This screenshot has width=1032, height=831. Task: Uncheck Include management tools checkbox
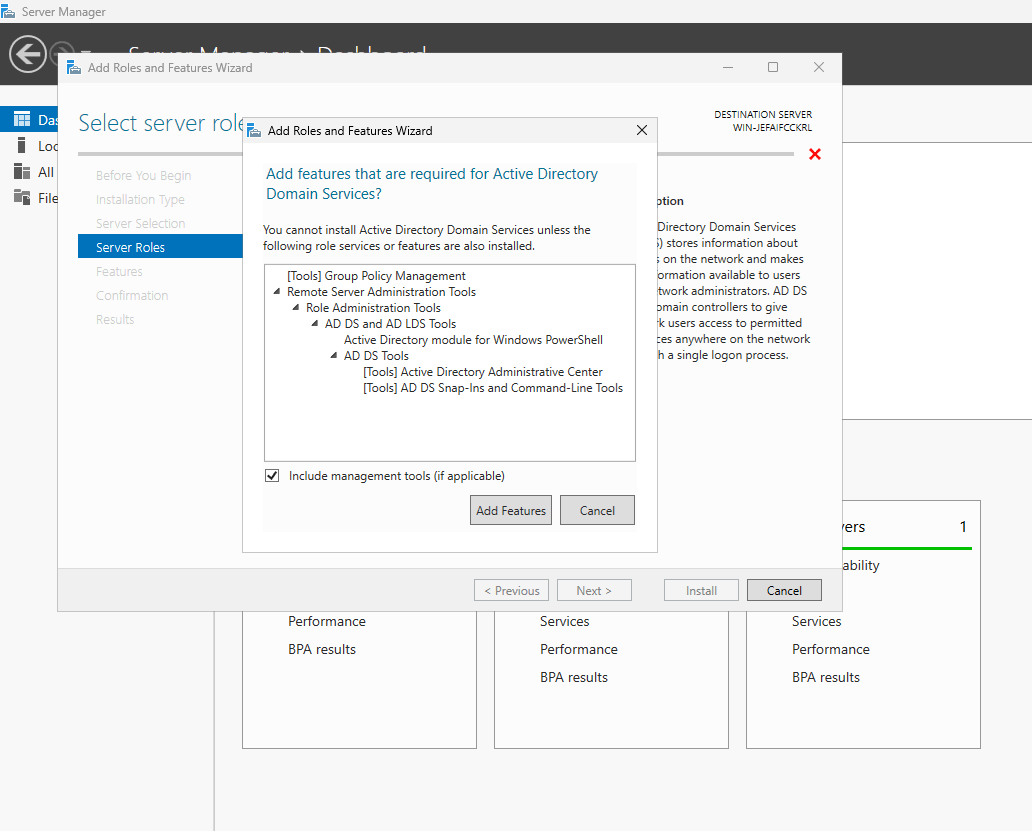[272, 476]
